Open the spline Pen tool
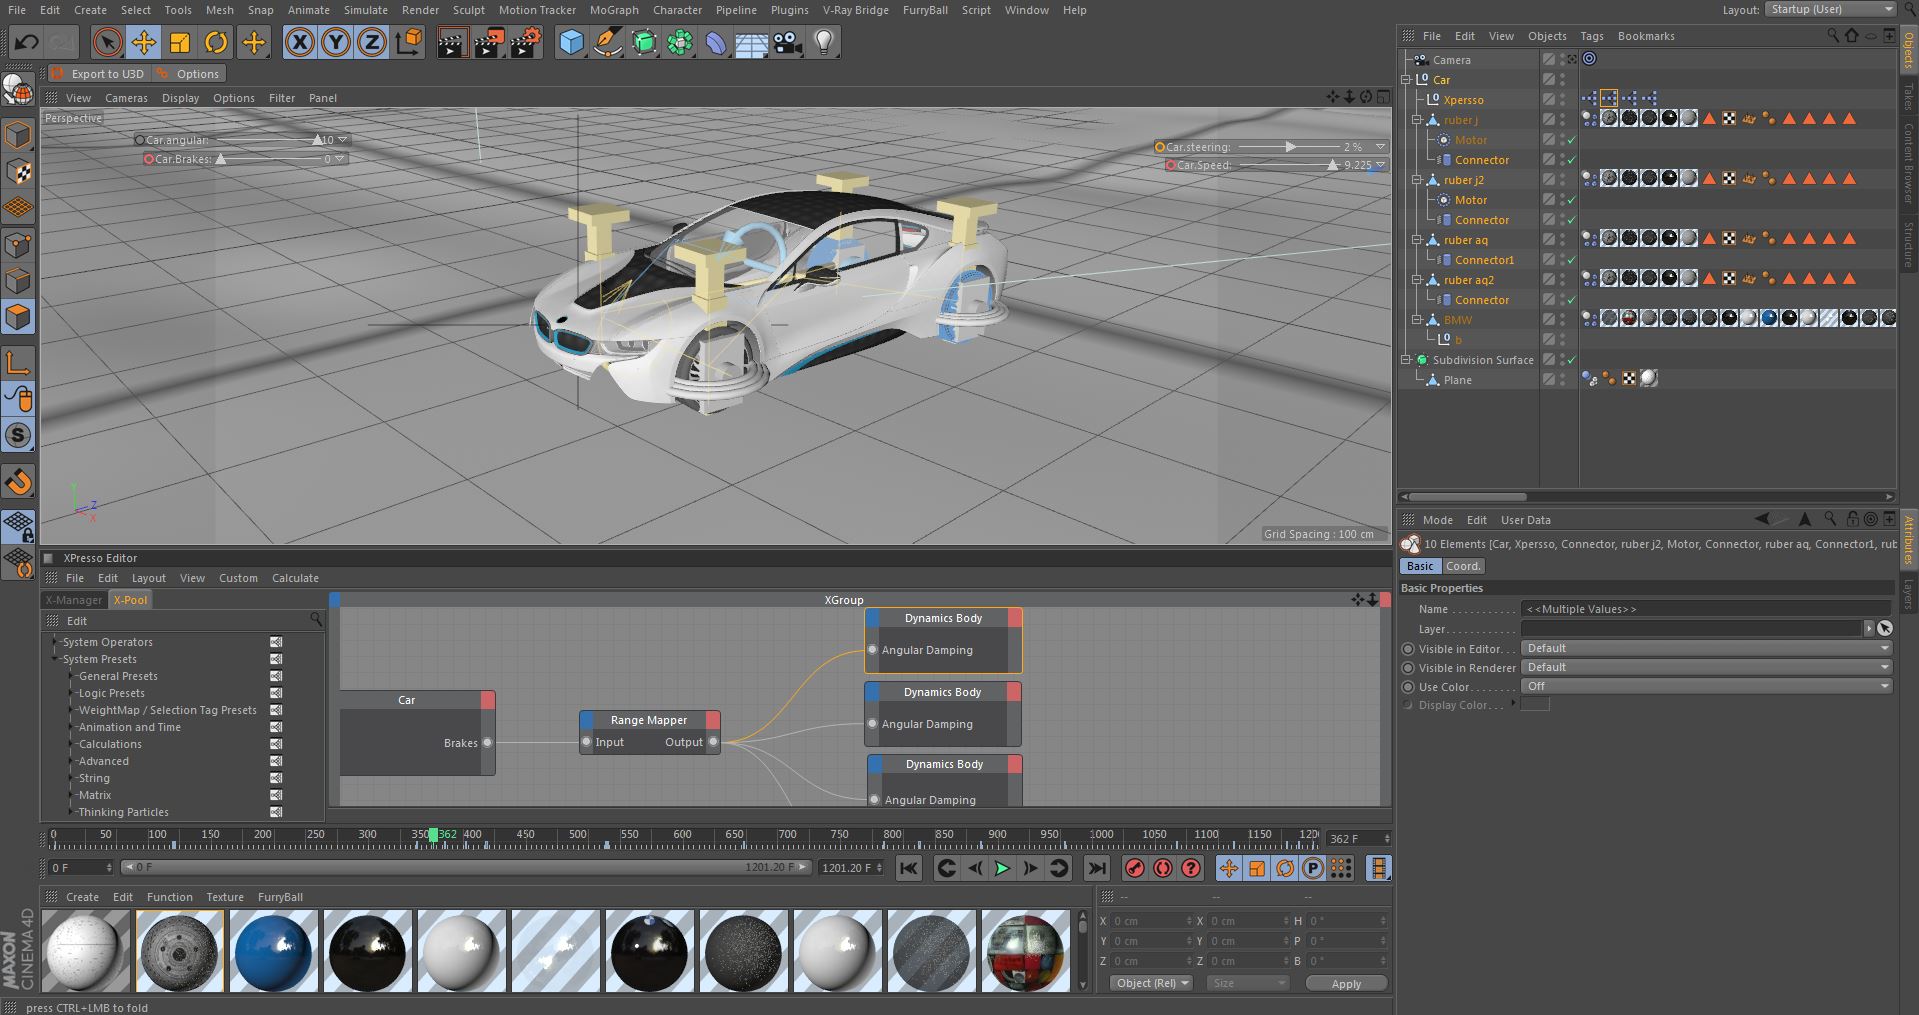 [x=607, y=42]
